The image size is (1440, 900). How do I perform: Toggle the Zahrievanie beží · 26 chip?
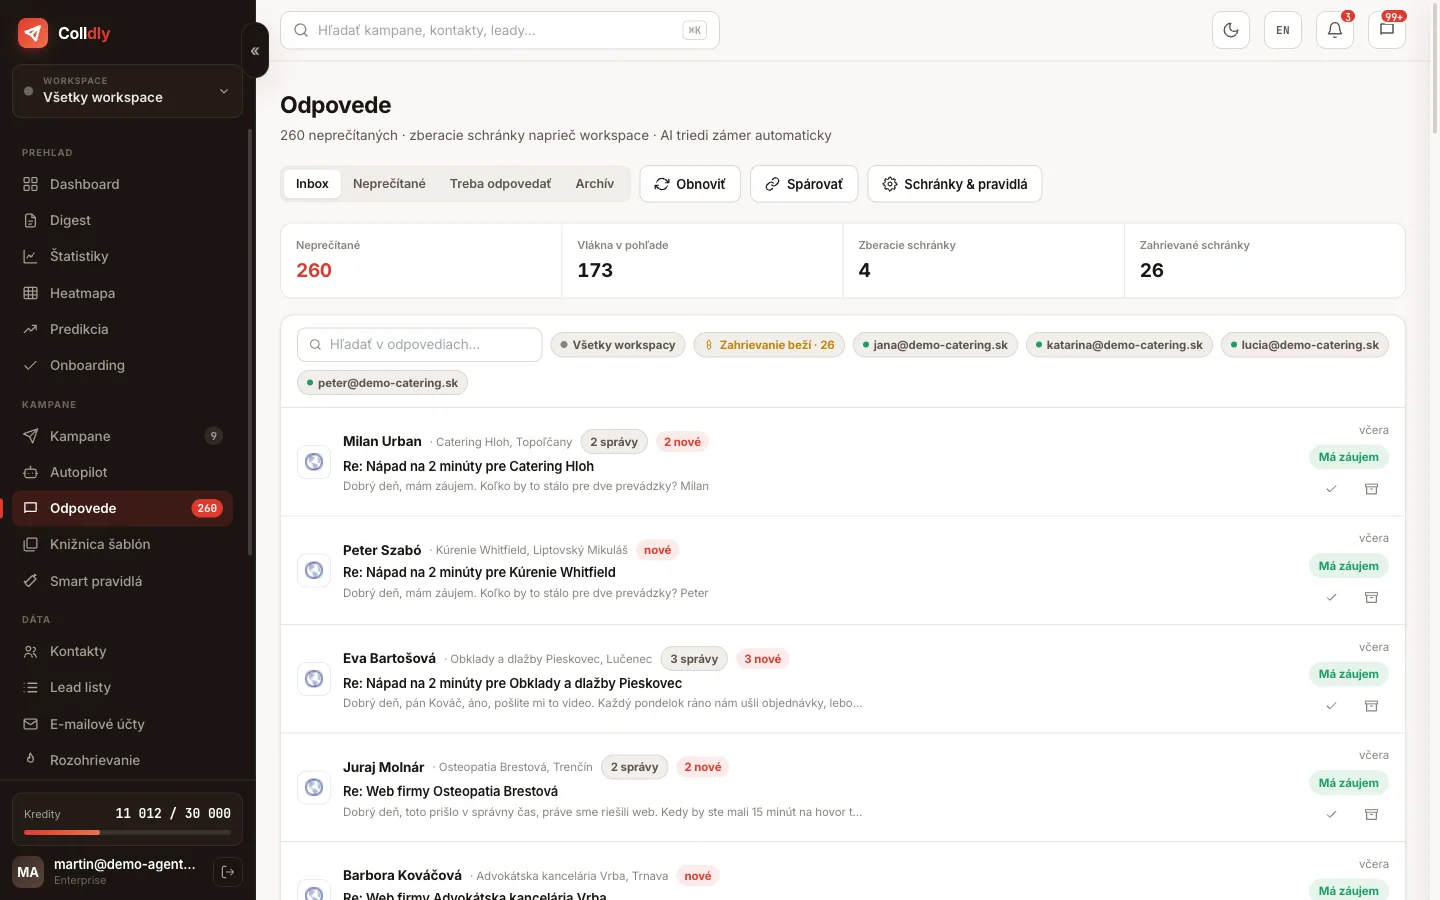[x=769, y=345]
